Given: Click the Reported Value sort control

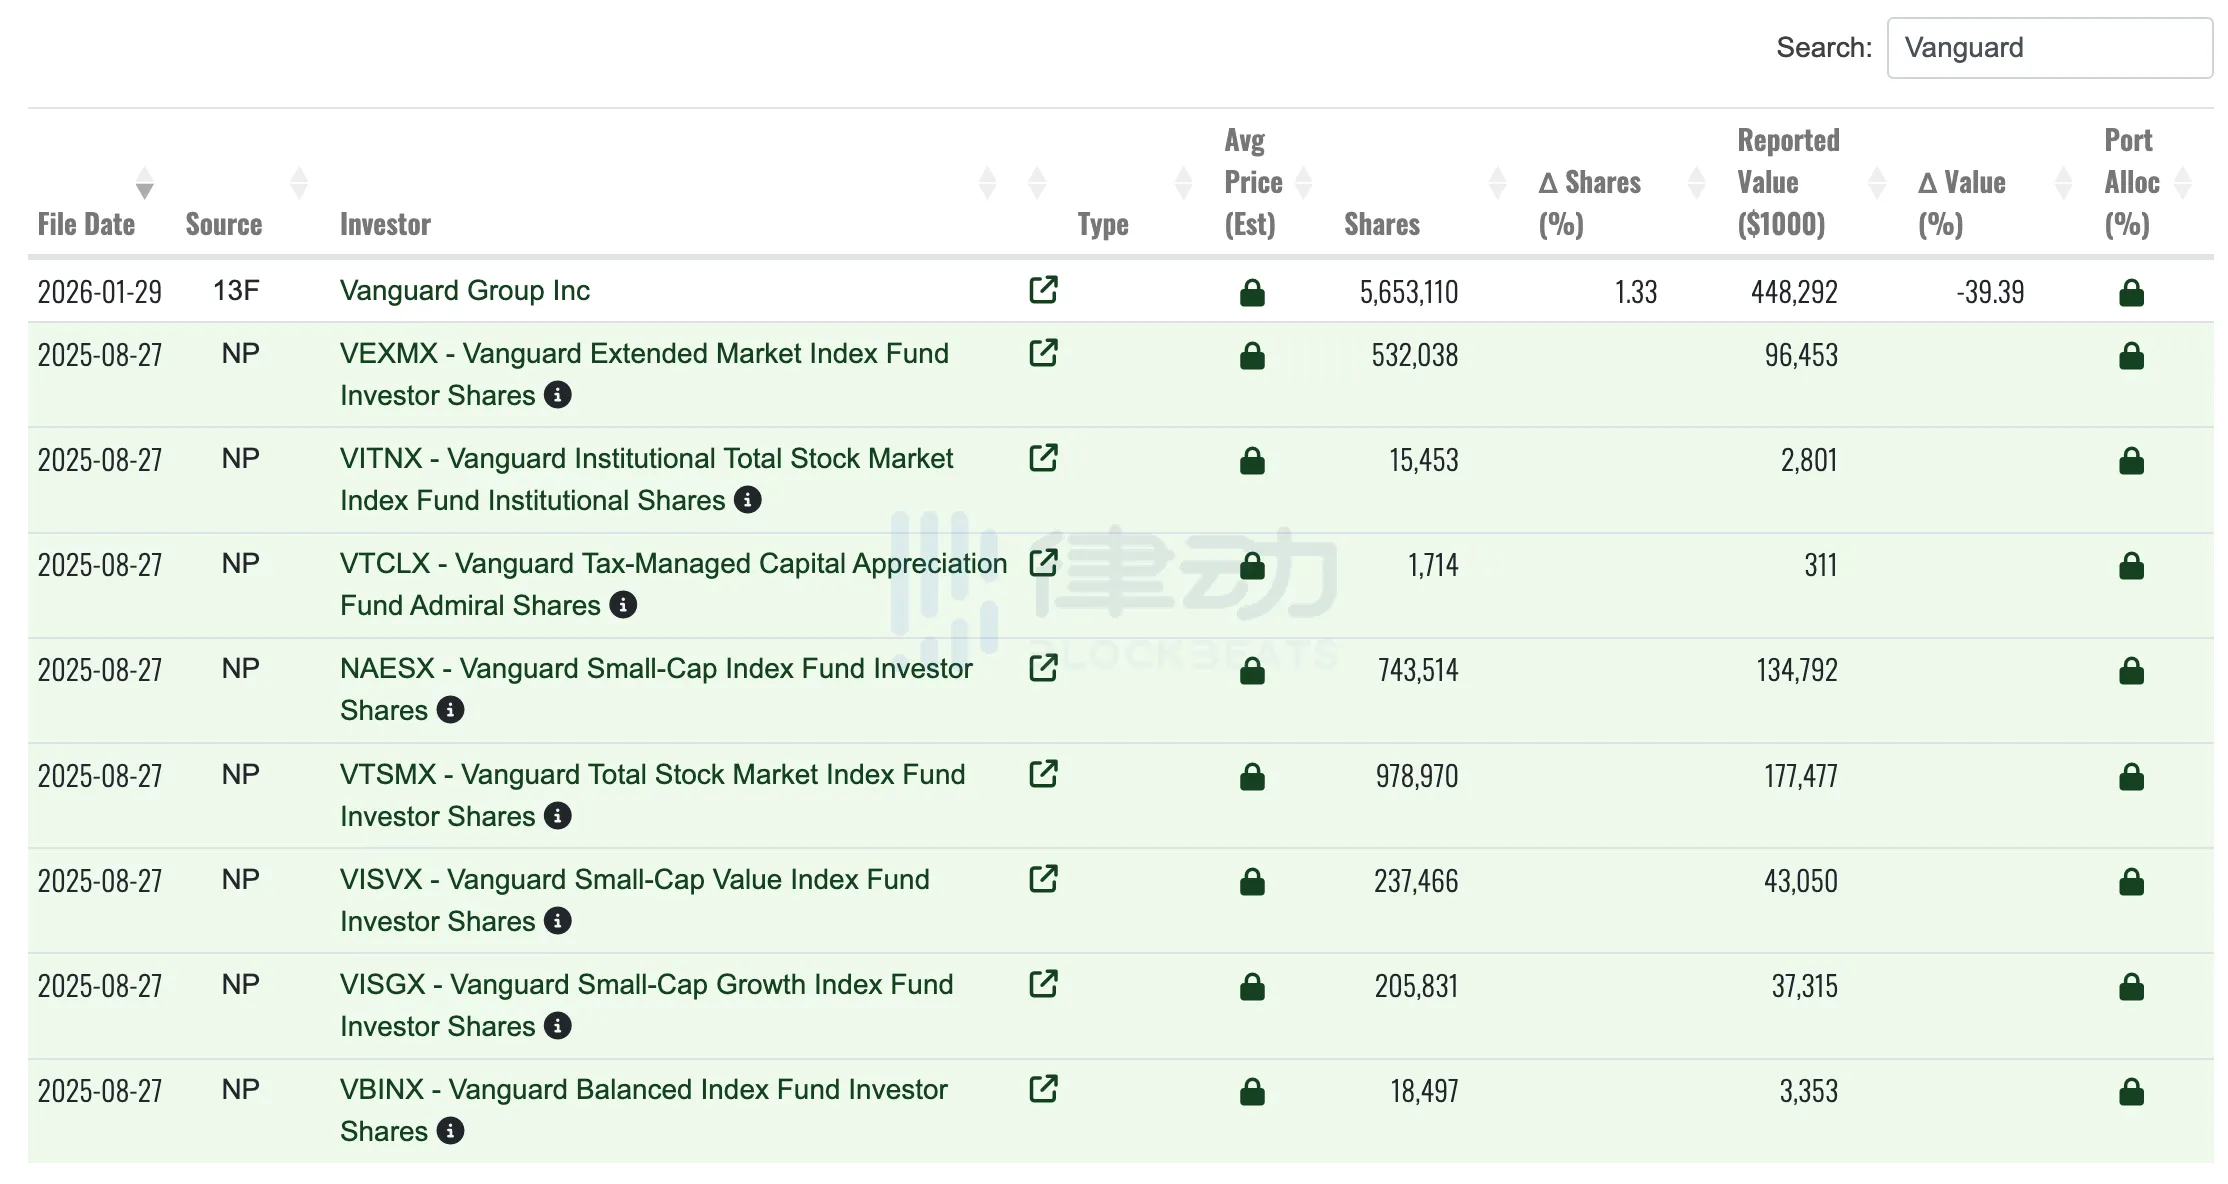Looking at the screenshot, I should pos(1876,183).
